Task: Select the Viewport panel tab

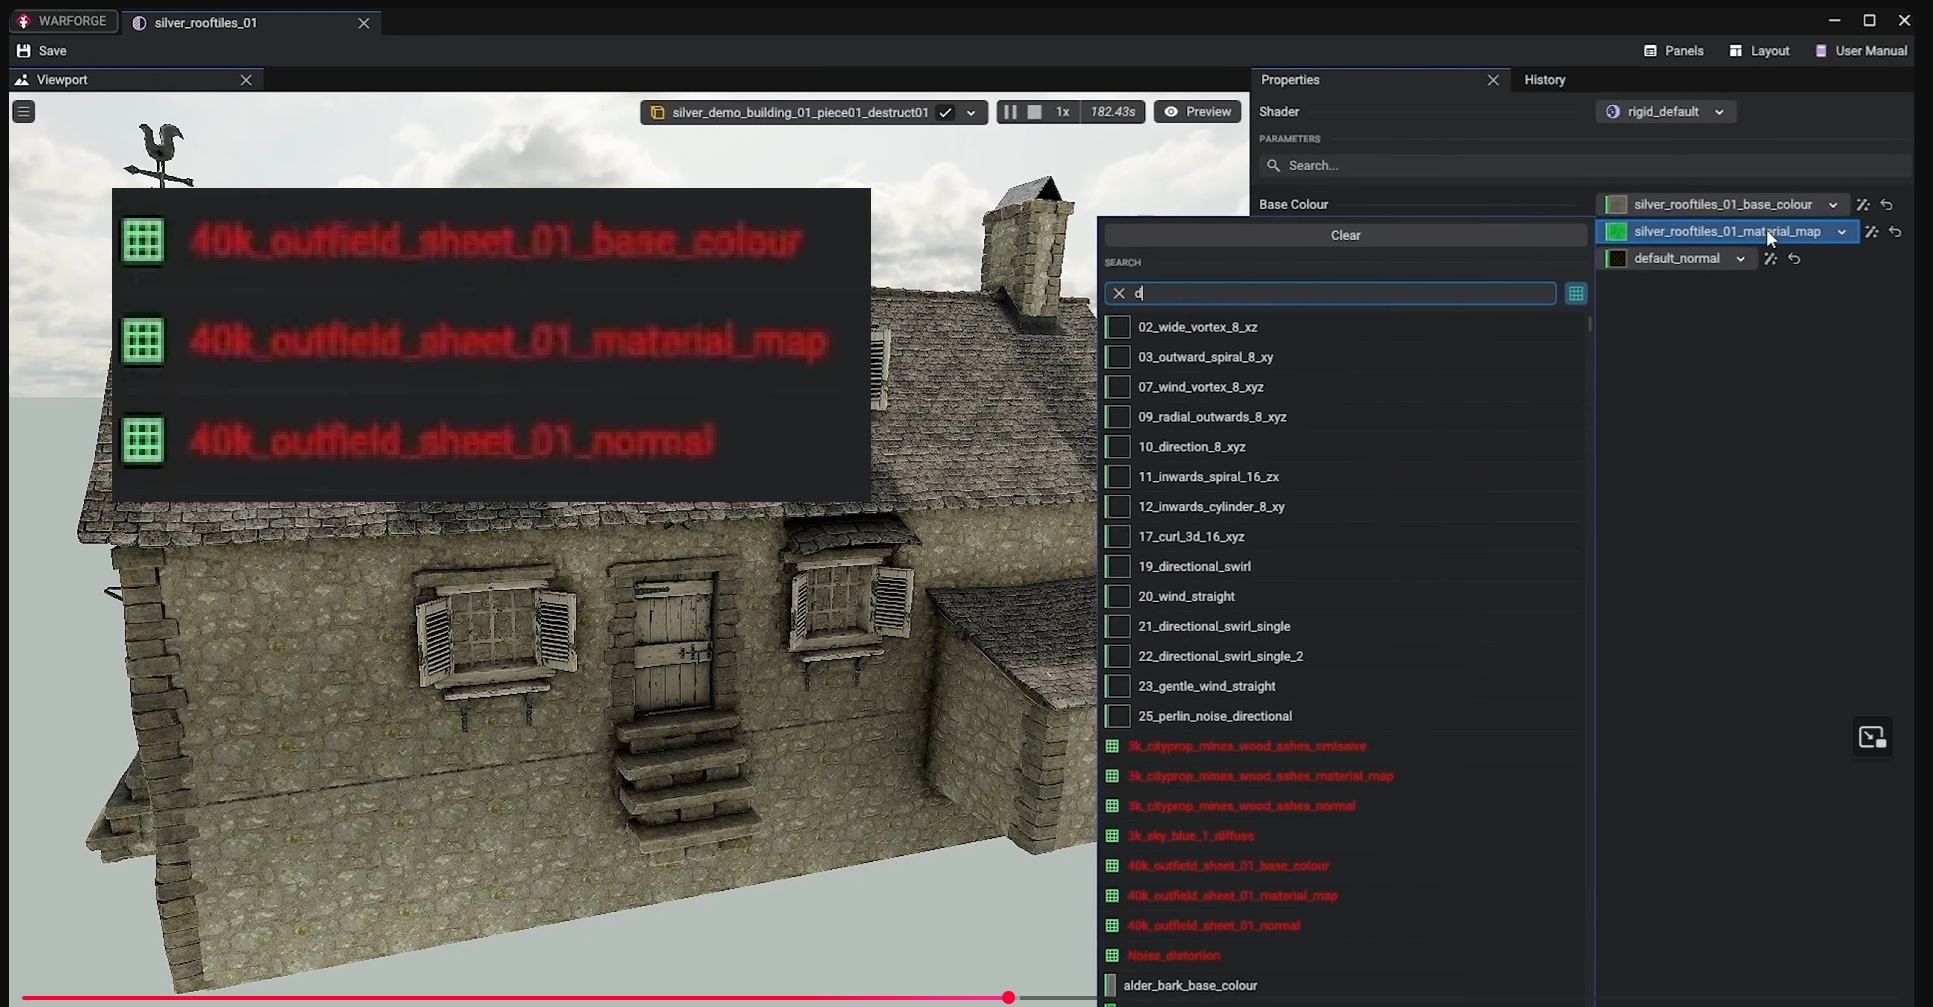Action: [62, 80]
